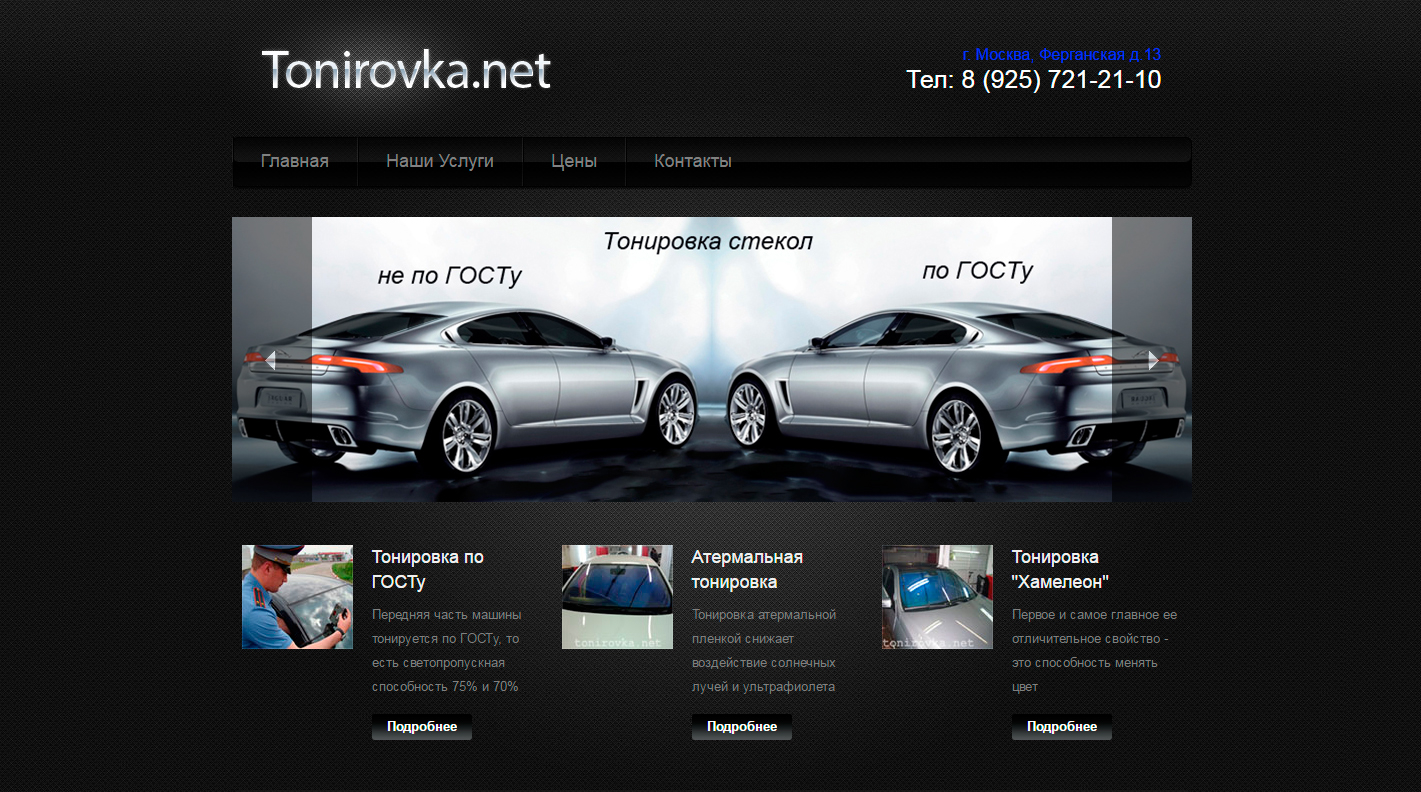Click the description starting Первое и самое главное
Viewport: 1421px width, 792px height.
[x=1094, y=651]
